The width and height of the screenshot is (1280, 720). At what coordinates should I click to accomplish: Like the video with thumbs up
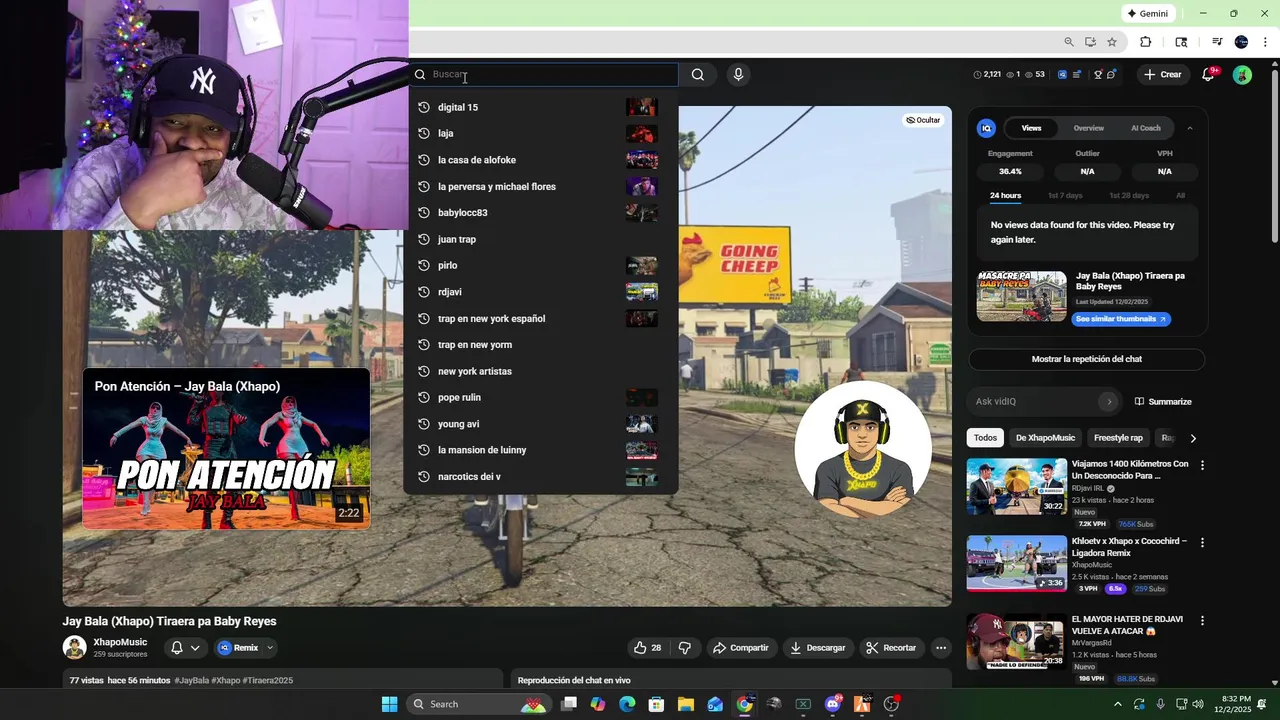[648, 648]
